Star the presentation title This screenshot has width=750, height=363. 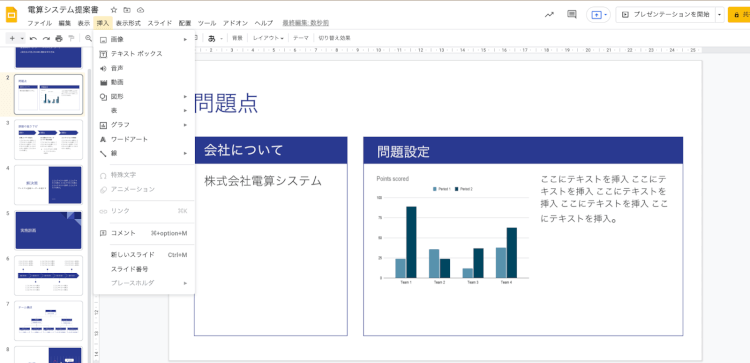point(114,10)
